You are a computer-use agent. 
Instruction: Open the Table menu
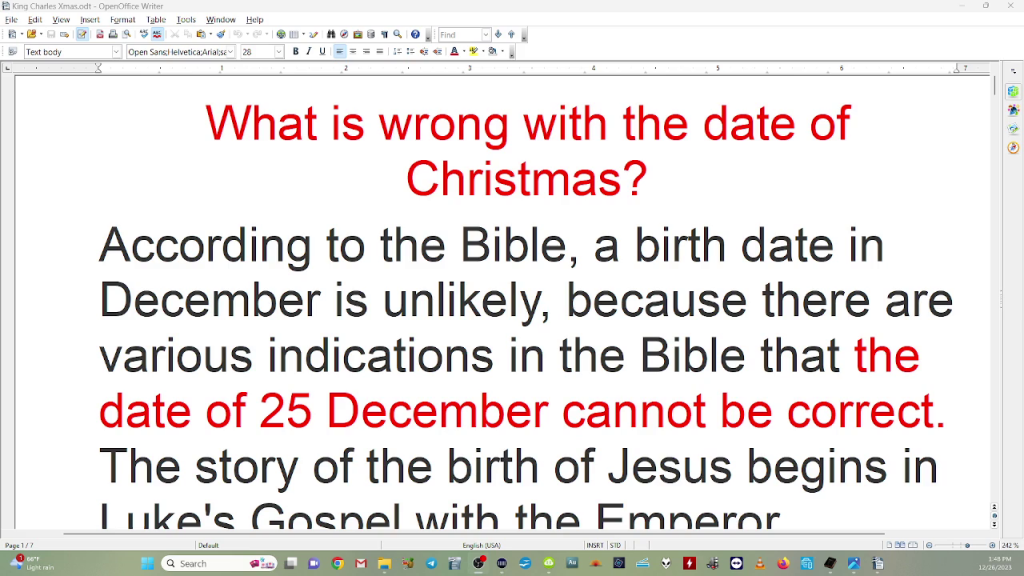tap(156, 20)
